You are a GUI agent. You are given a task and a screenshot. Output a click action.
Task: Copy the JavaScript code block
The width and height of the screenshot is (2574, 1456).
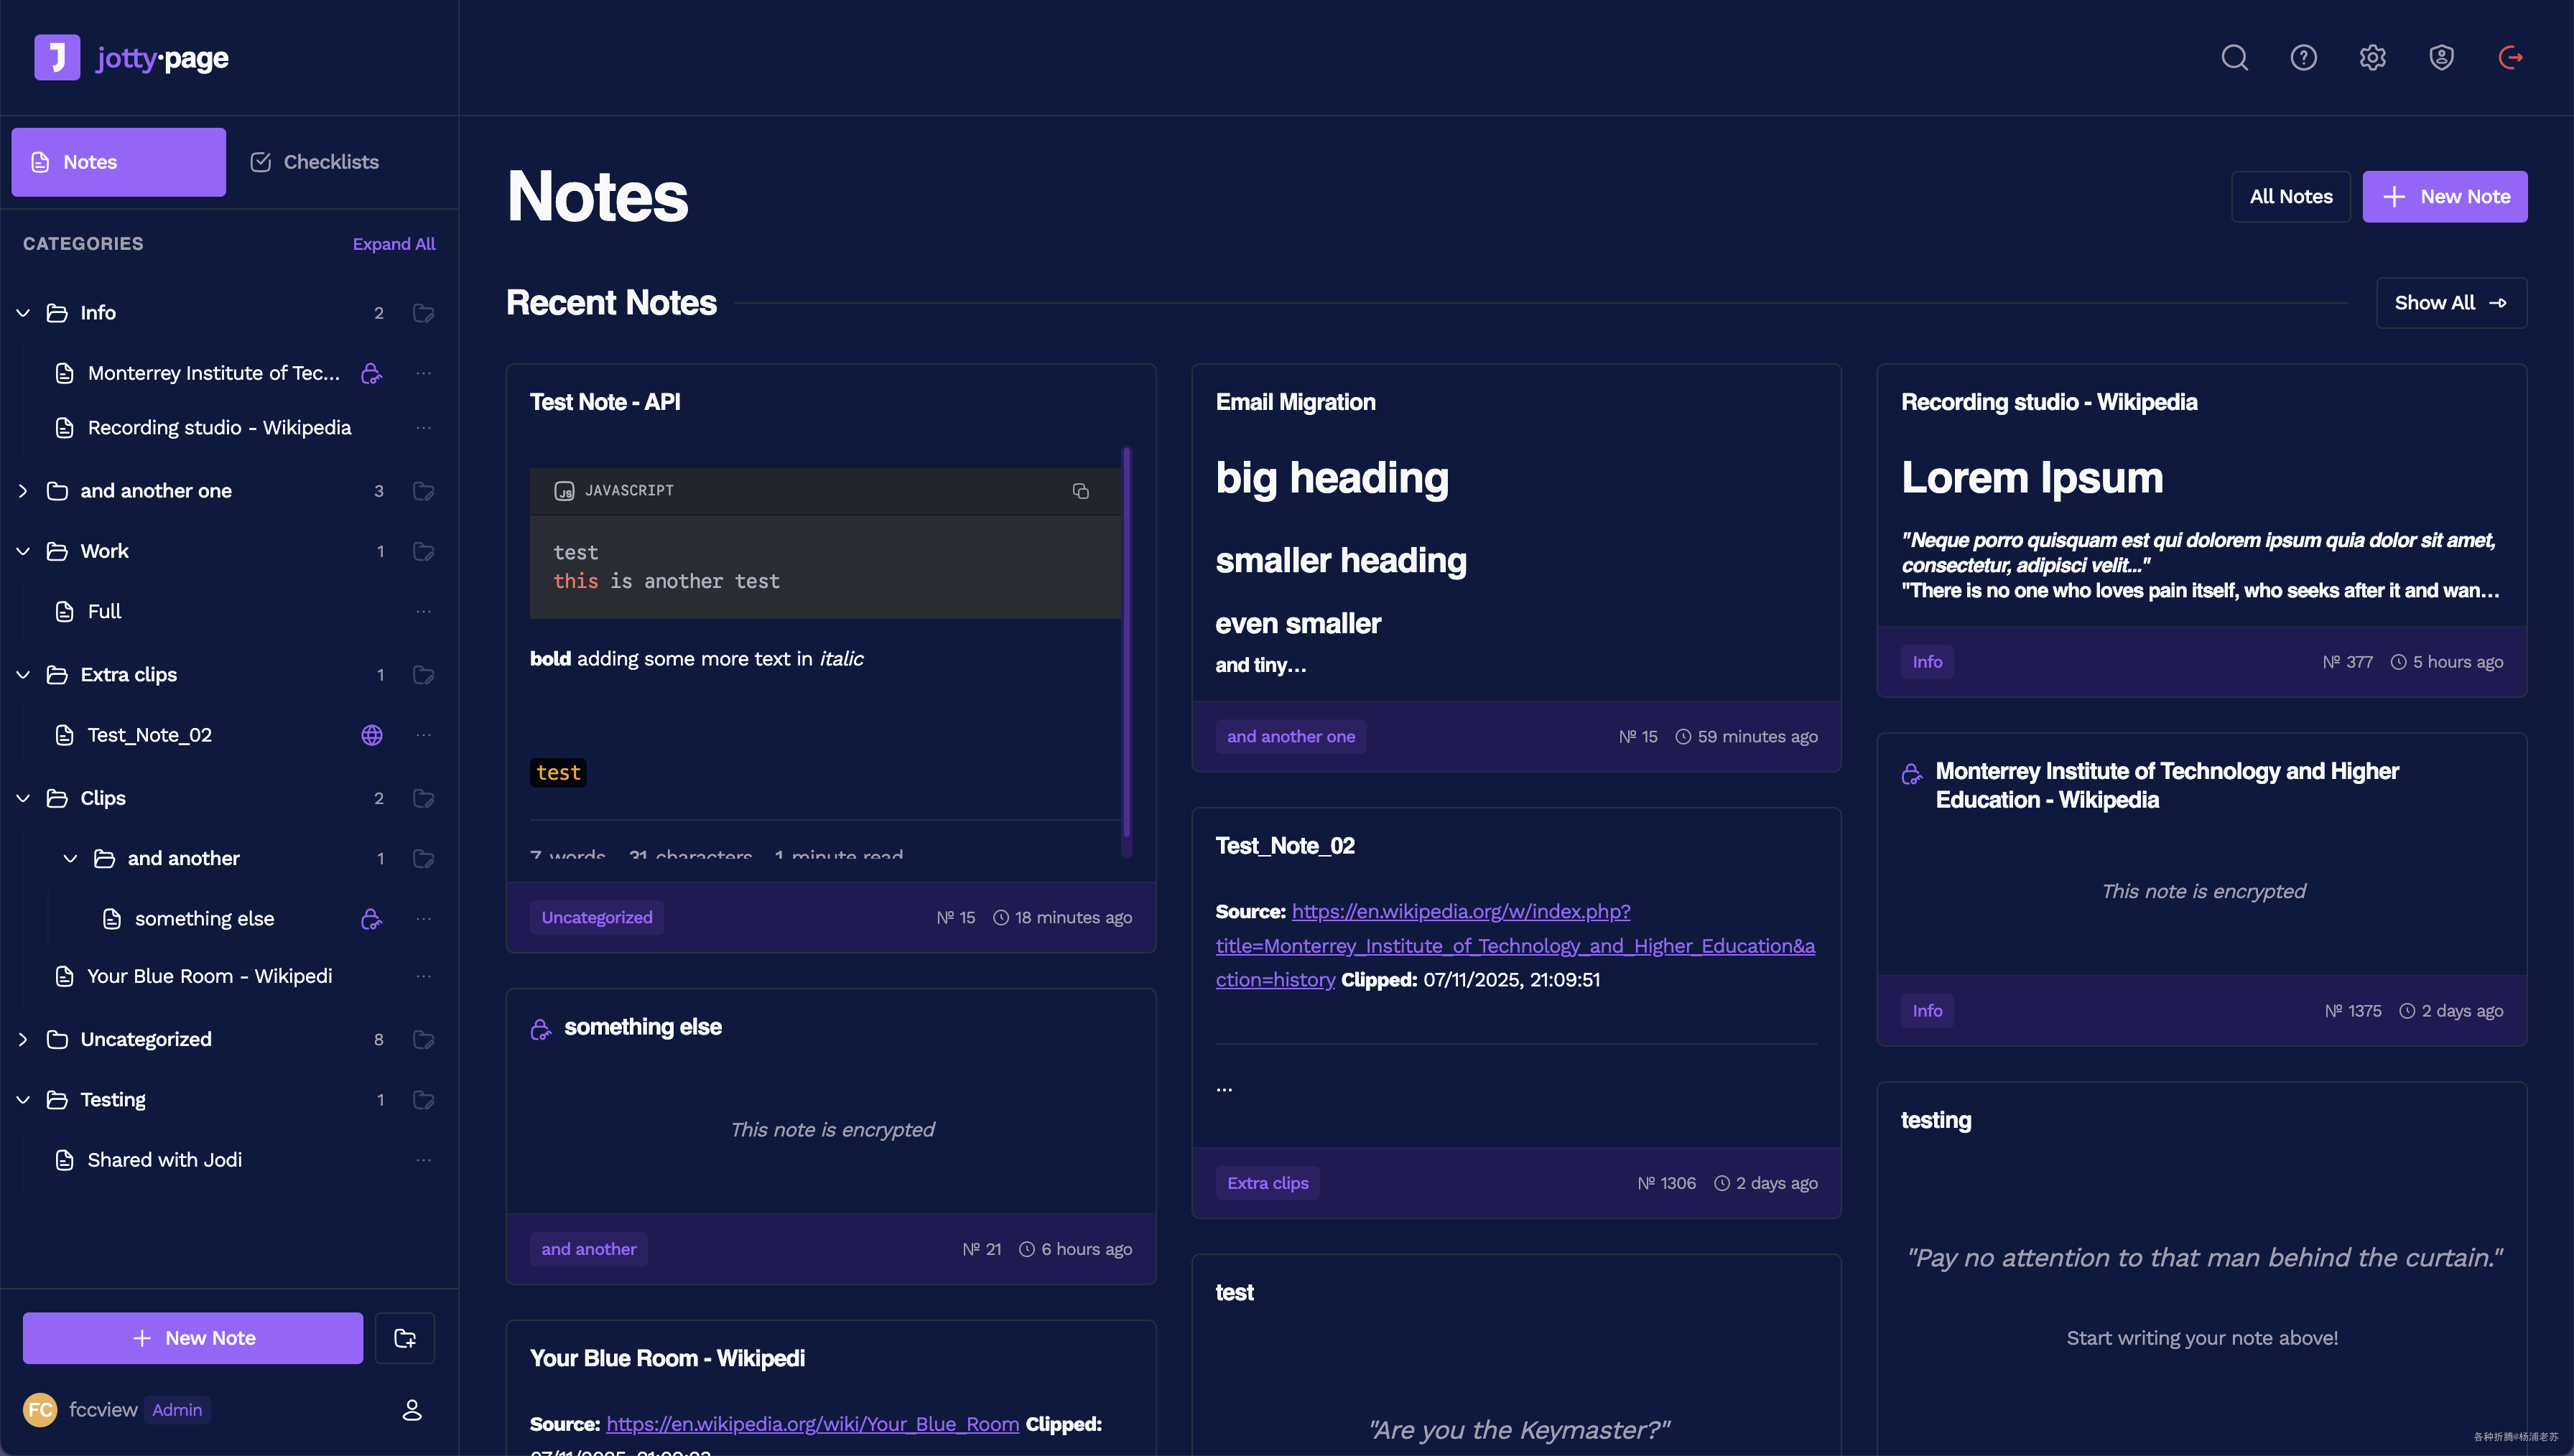tap(1080, 491)
